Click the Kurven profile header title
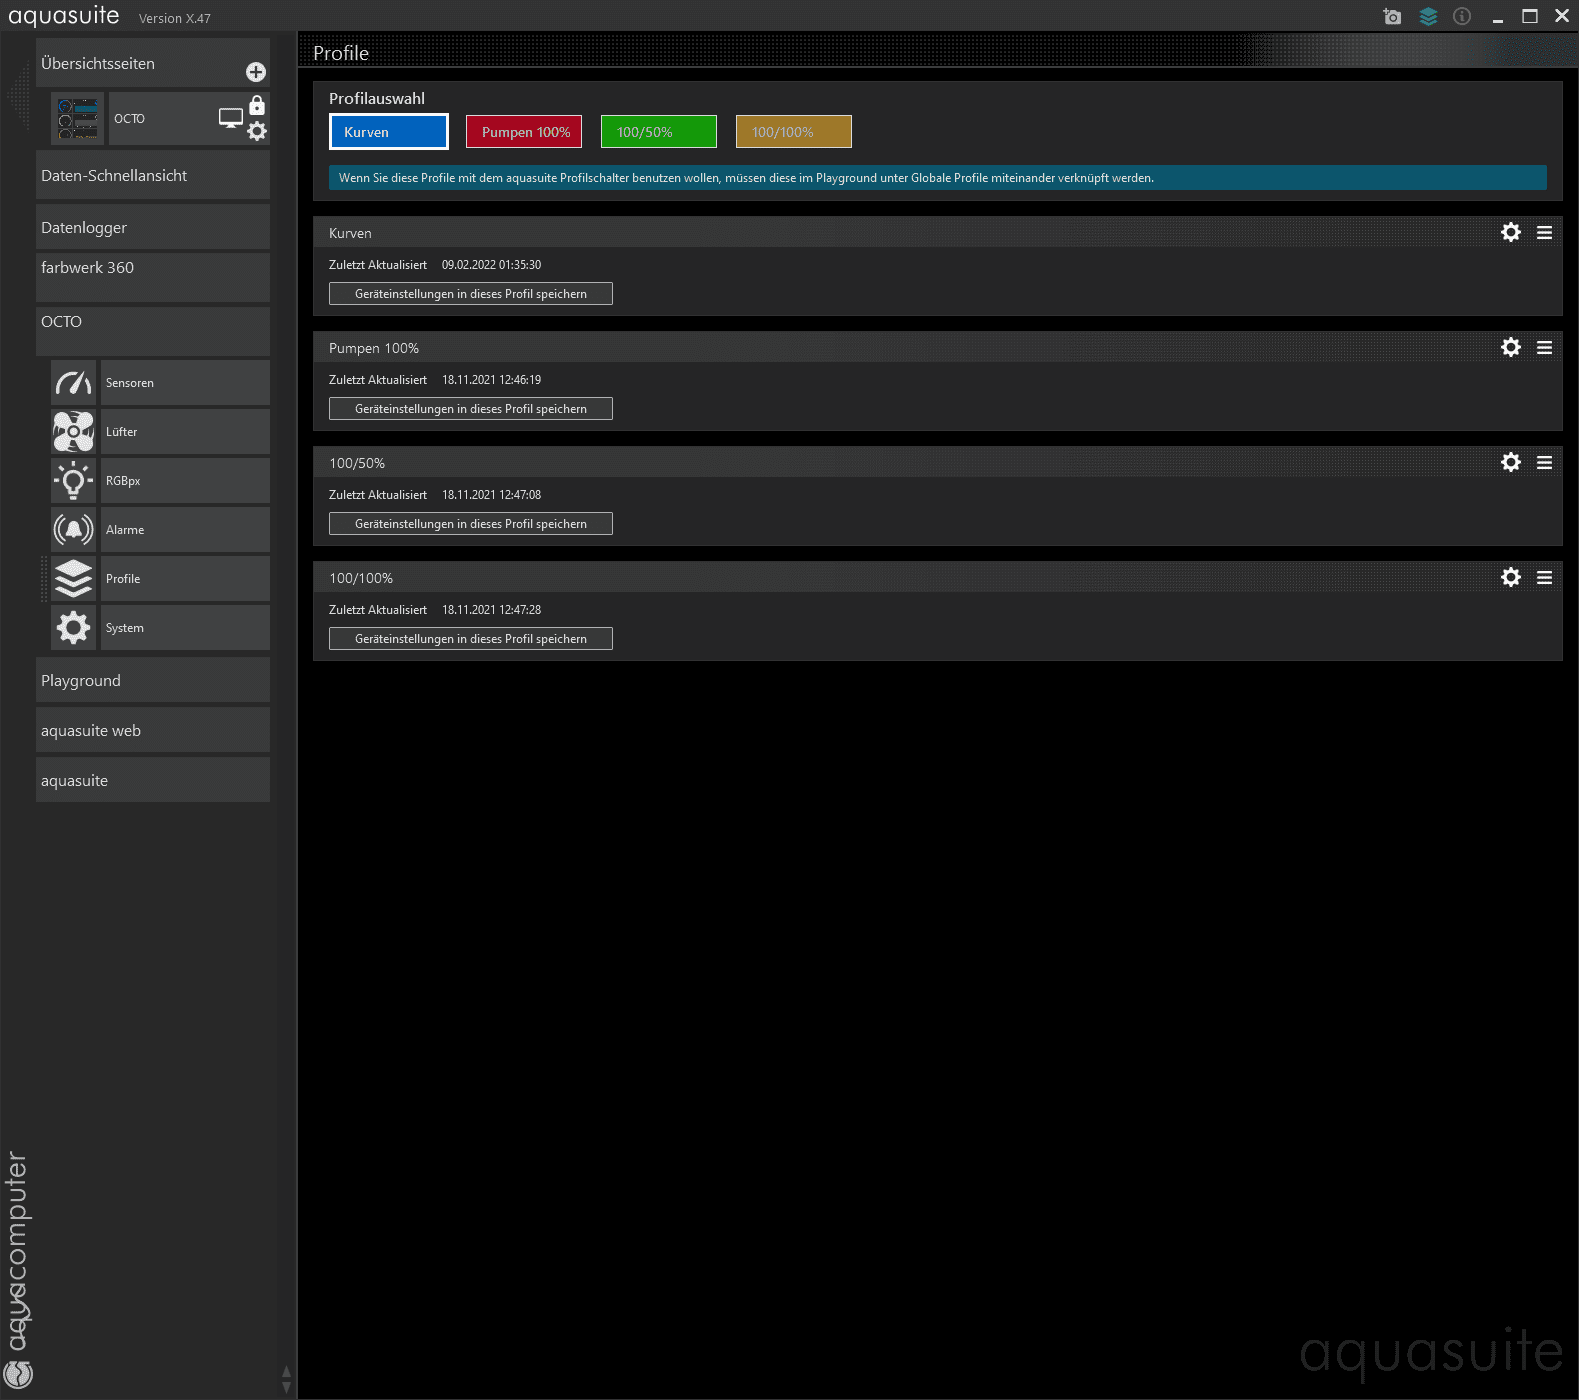 click(x=350, y=233)
